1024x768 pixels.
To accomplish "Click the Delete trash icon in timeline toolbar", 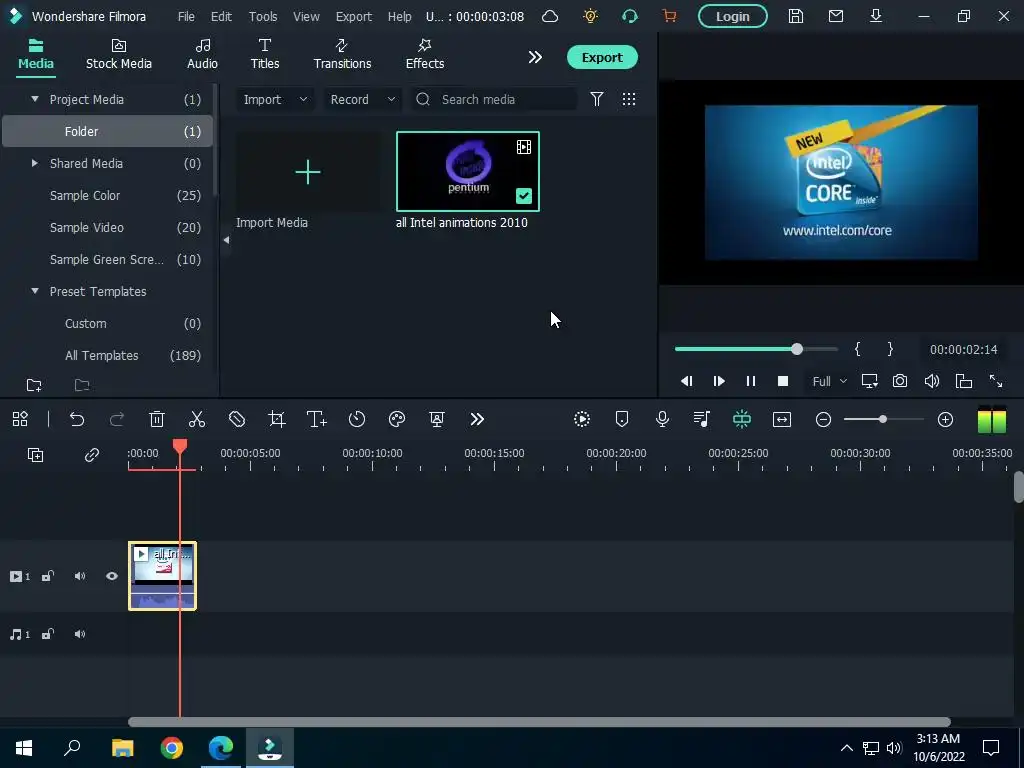I will click(157, 419).
